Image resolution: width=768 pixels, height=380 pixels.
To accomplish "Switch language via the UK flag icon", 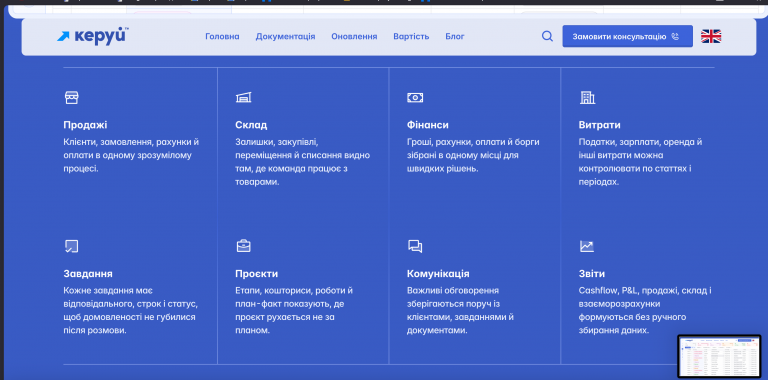I will click(711, 36).
